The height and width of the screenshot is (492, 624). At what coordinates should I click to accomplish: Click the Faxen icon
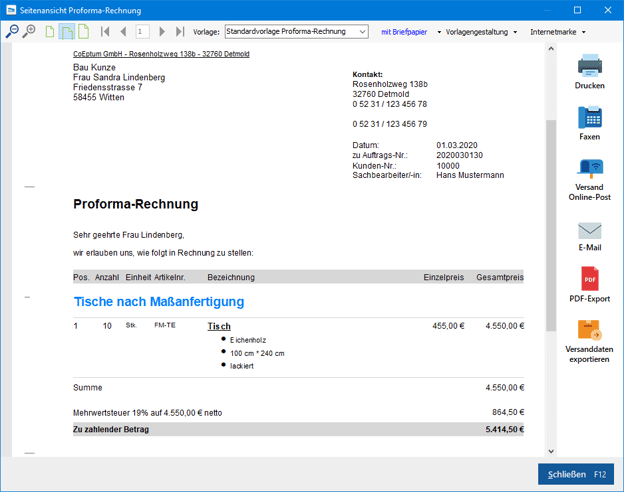tap(590, 118)
